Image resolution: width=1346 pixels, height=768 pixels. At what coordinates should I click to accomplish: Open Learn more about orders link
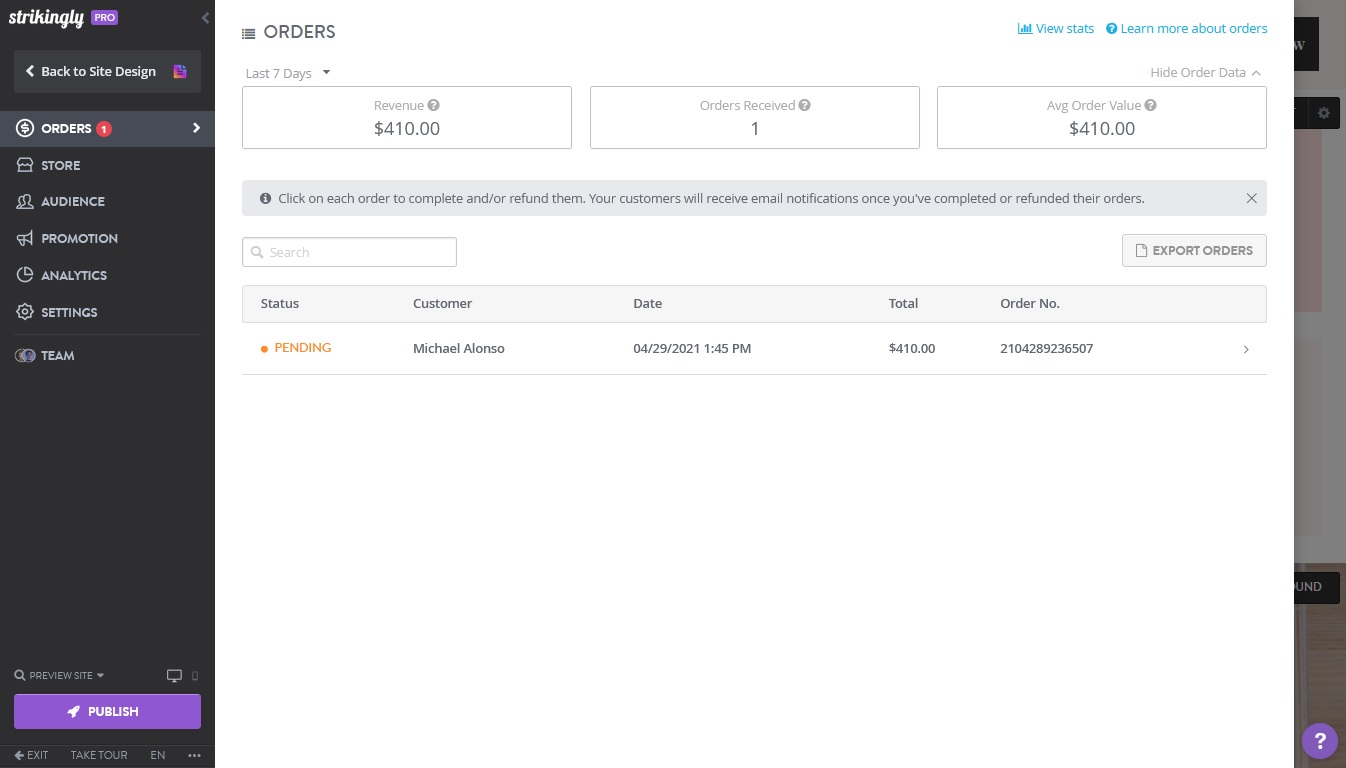[1193, 28]
